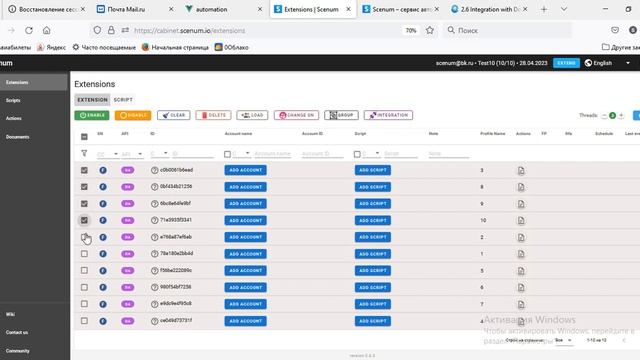Open the Script condition dropdown
The width and height of the screenshot is (640, 360).
pyautogui.click(x=371, y=153)
